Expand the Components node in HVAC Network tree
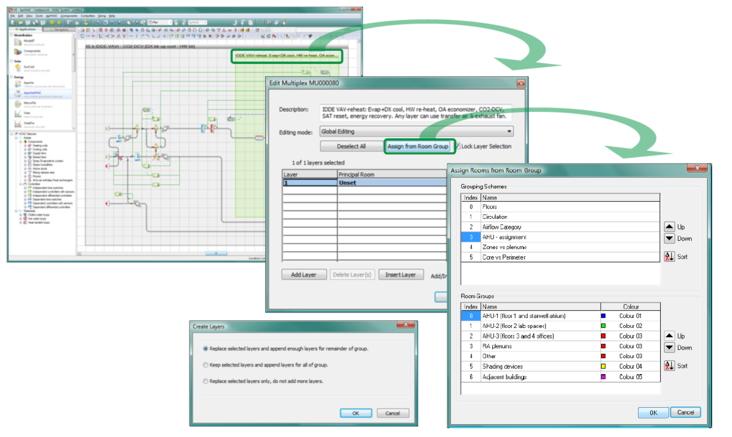 22,141
